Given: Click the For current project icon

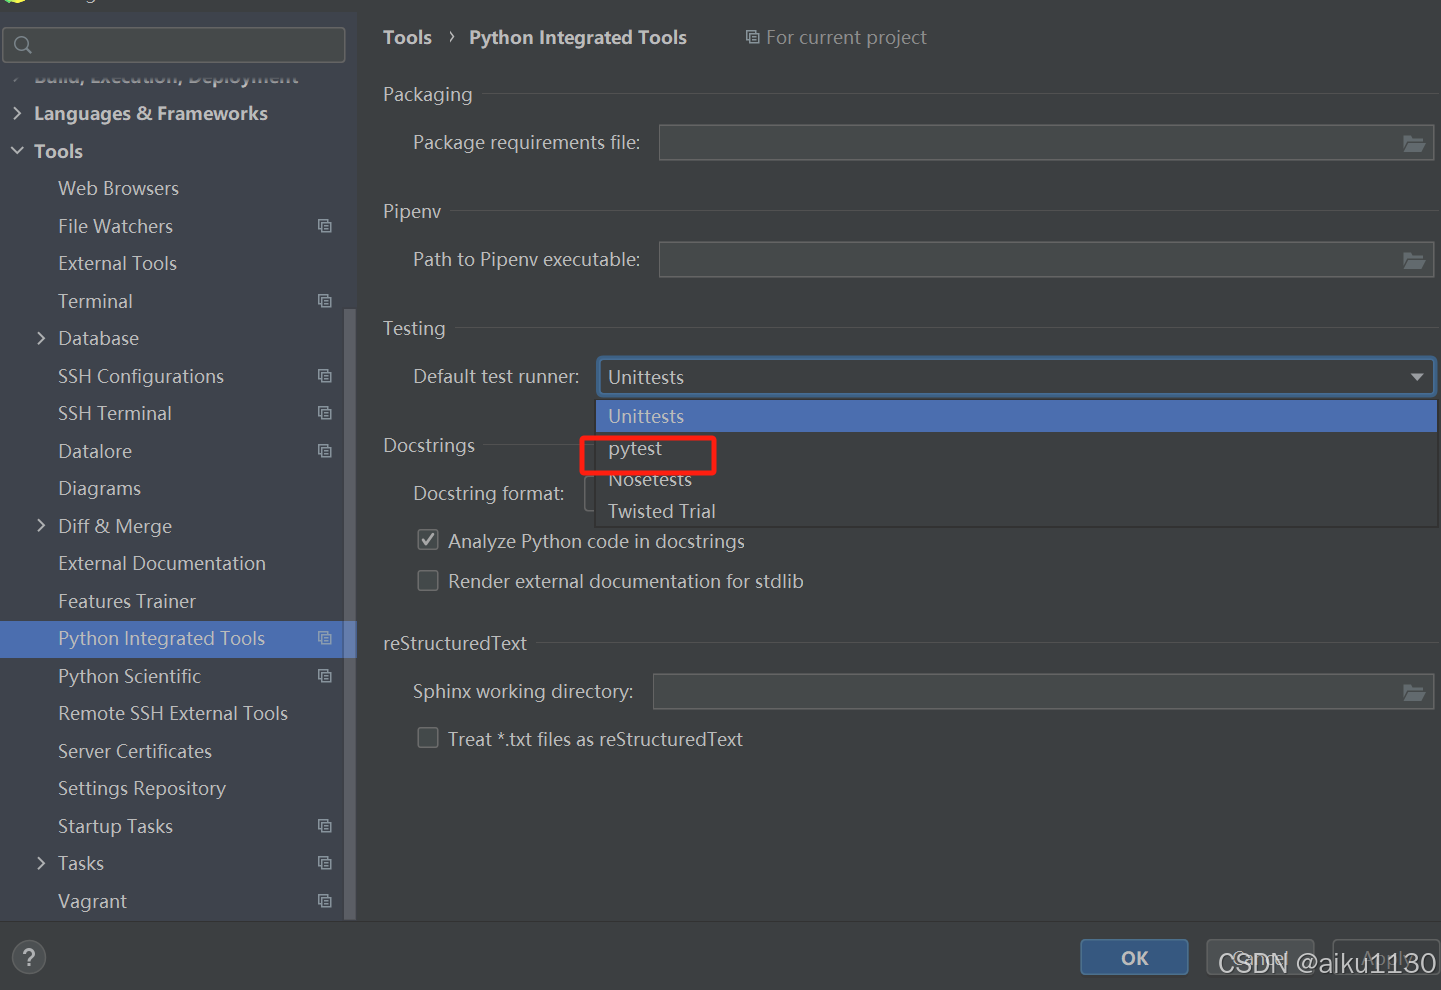Looking at the screenshot, I should 752,37.
